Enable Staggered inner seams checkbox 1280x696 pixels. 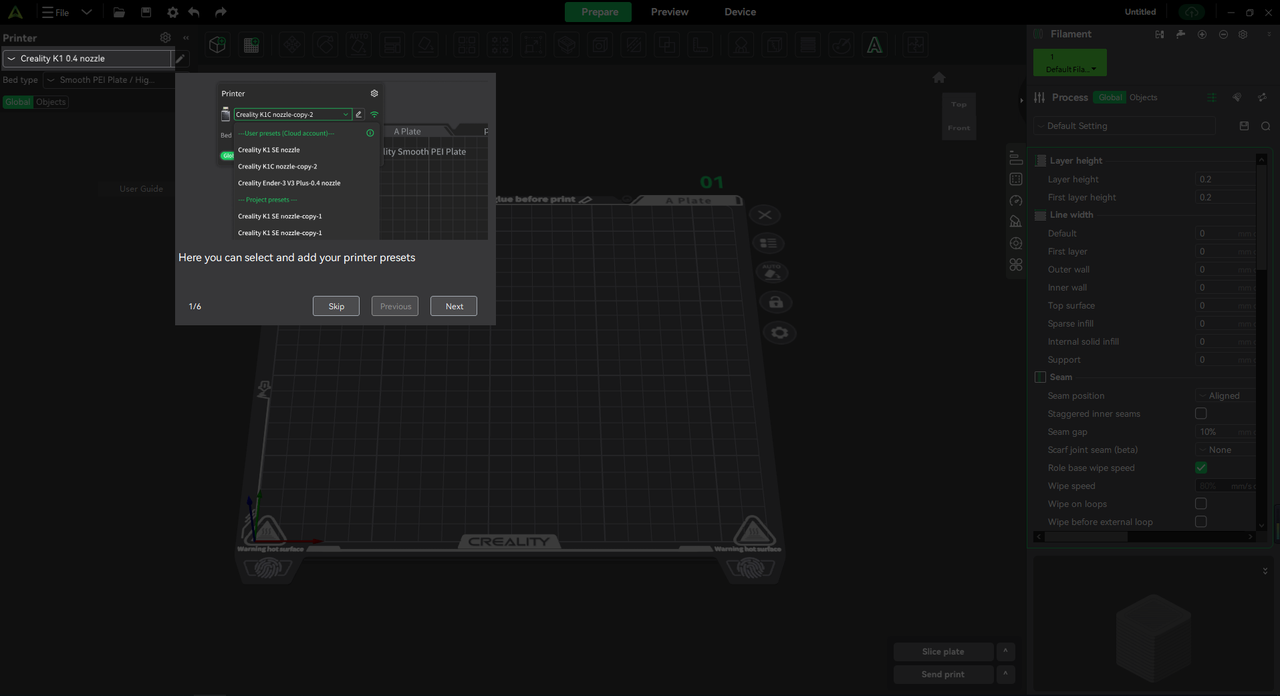1201,414
